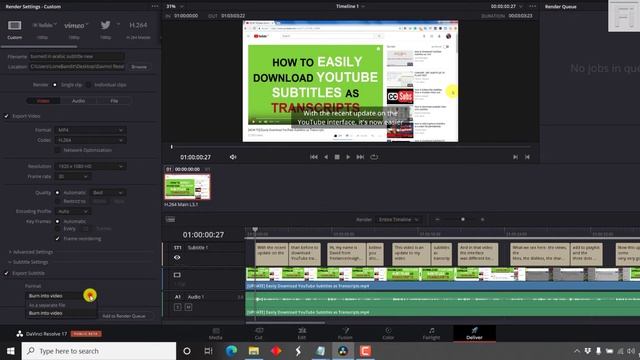
Task: Choose the Vimeo render preset
Action: (75, 25)
